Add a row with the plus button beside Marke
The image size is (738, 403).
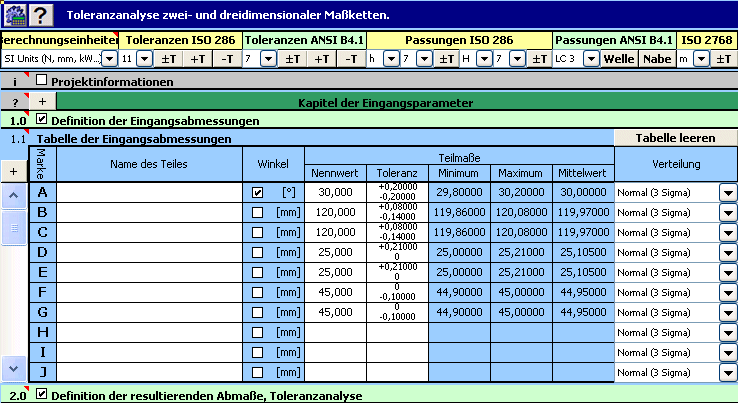tap(13, 171)
